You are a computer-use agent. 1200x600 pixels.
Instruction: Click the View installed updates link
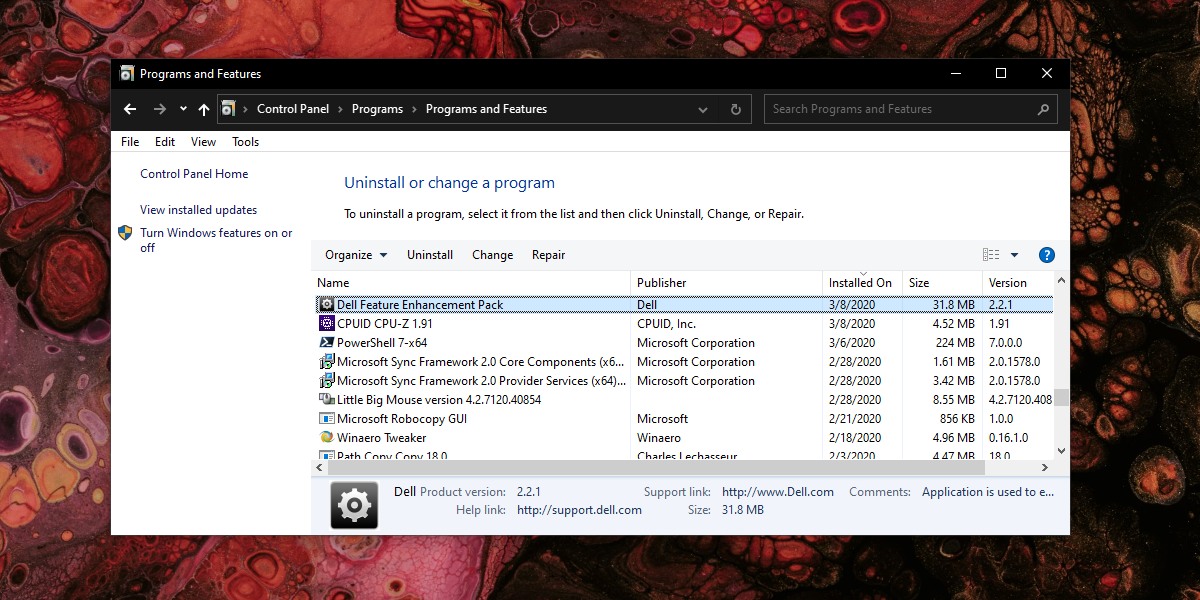[x=198, y=210]
